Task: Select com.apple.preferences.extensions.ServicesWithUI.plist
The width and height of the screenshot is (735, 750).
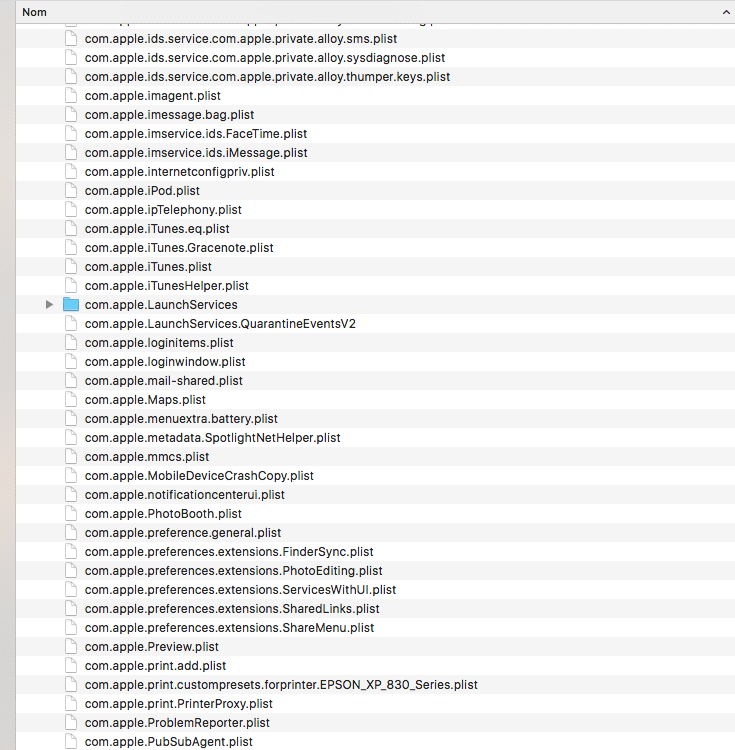Action: coord(241,590)
